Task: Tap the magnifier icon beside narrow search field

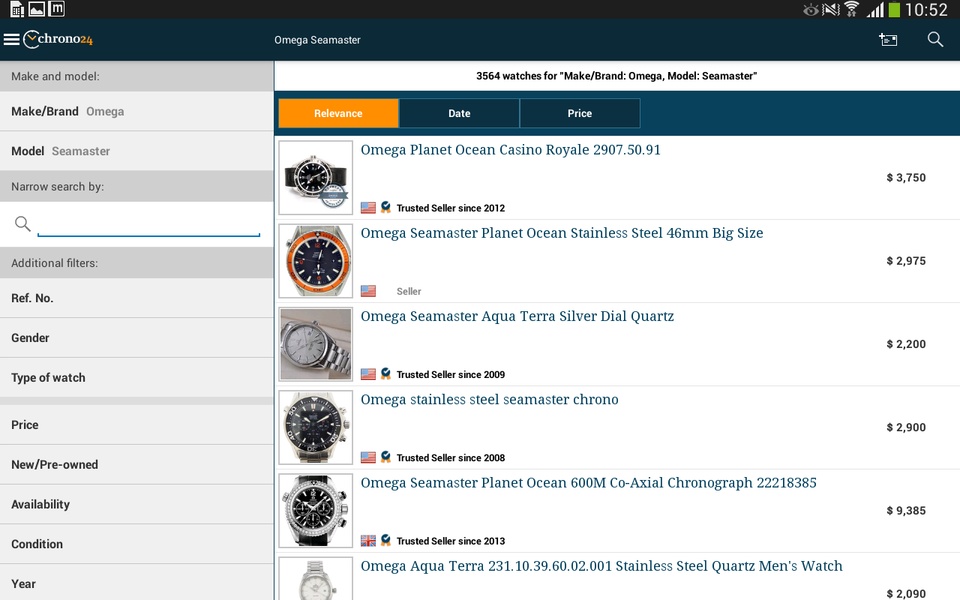Action: (x=23, y=224)
